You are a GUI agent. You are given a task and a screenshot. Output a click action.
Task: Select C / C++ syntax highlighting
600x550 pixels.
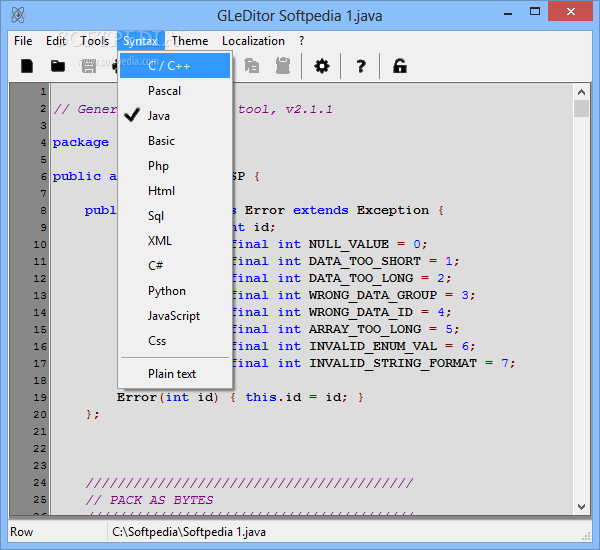(x=175, y=66)
